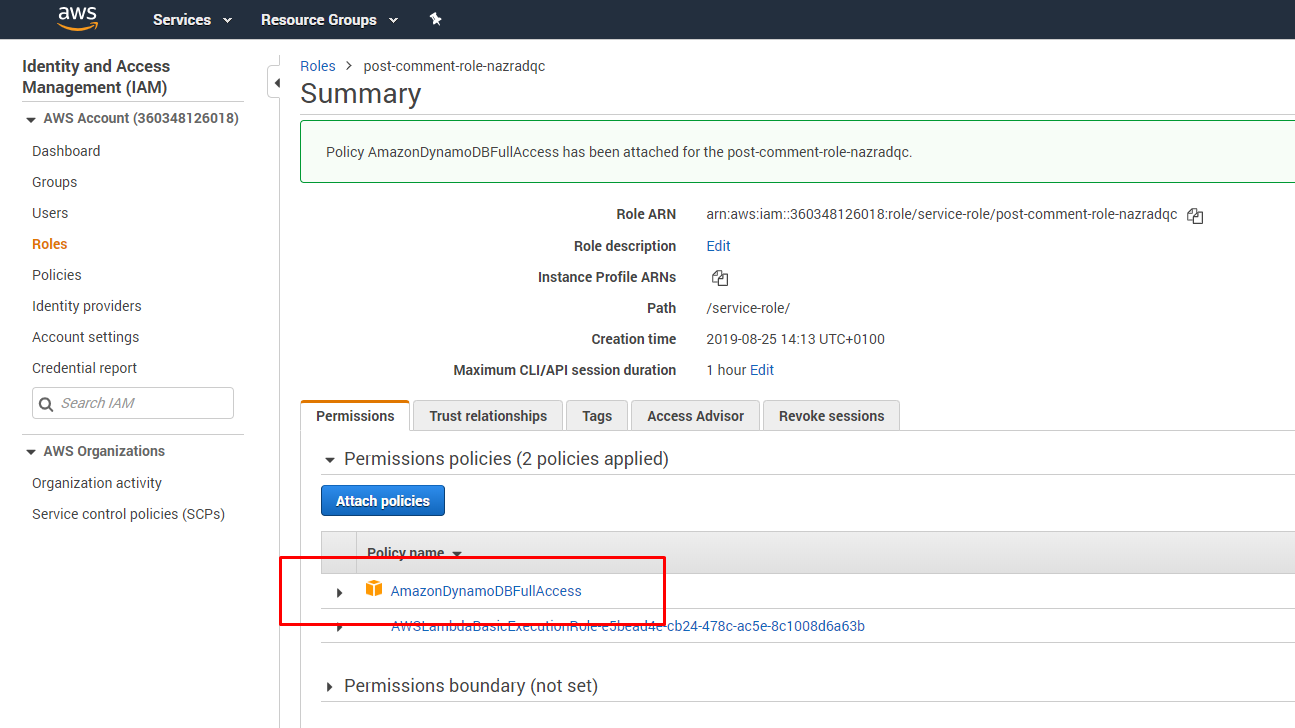Collapse the Permissions policies section

(330, 460)
